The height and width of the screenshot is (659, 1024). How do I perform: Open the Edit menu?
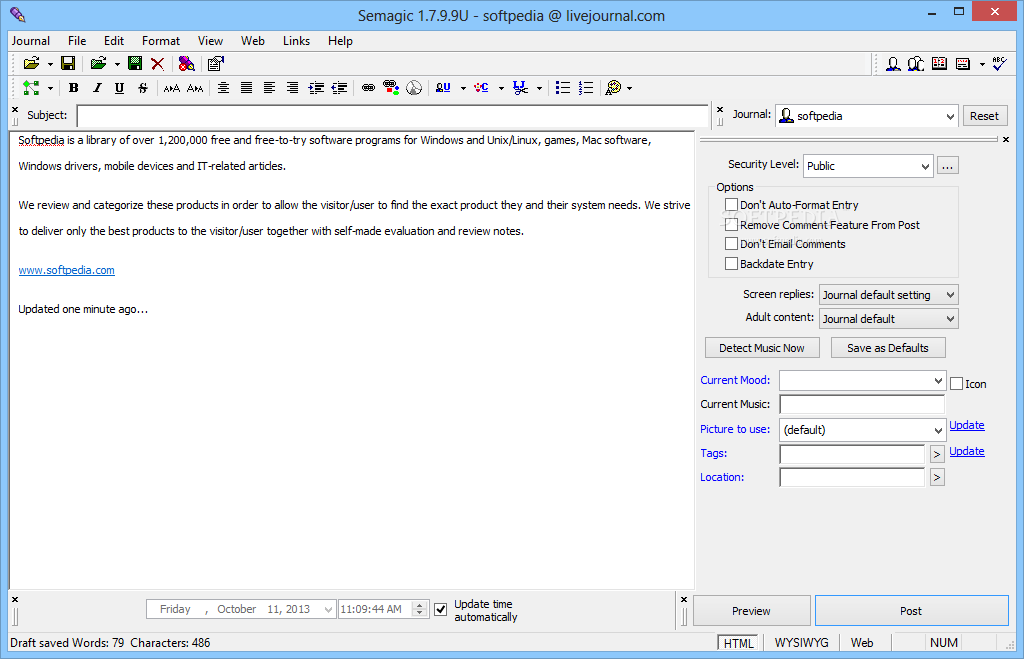pos(114,40)
